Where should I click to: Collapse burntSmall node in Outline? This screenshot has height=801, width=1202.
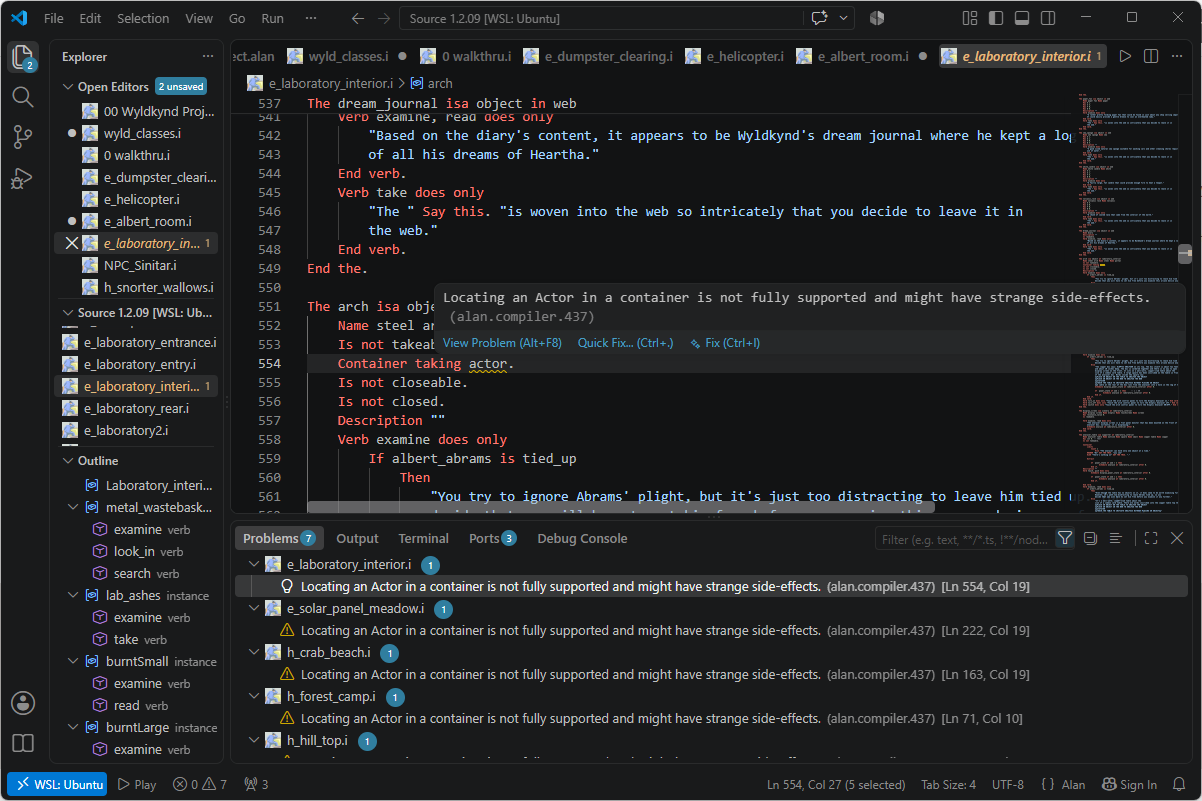[x=73, y=661]
